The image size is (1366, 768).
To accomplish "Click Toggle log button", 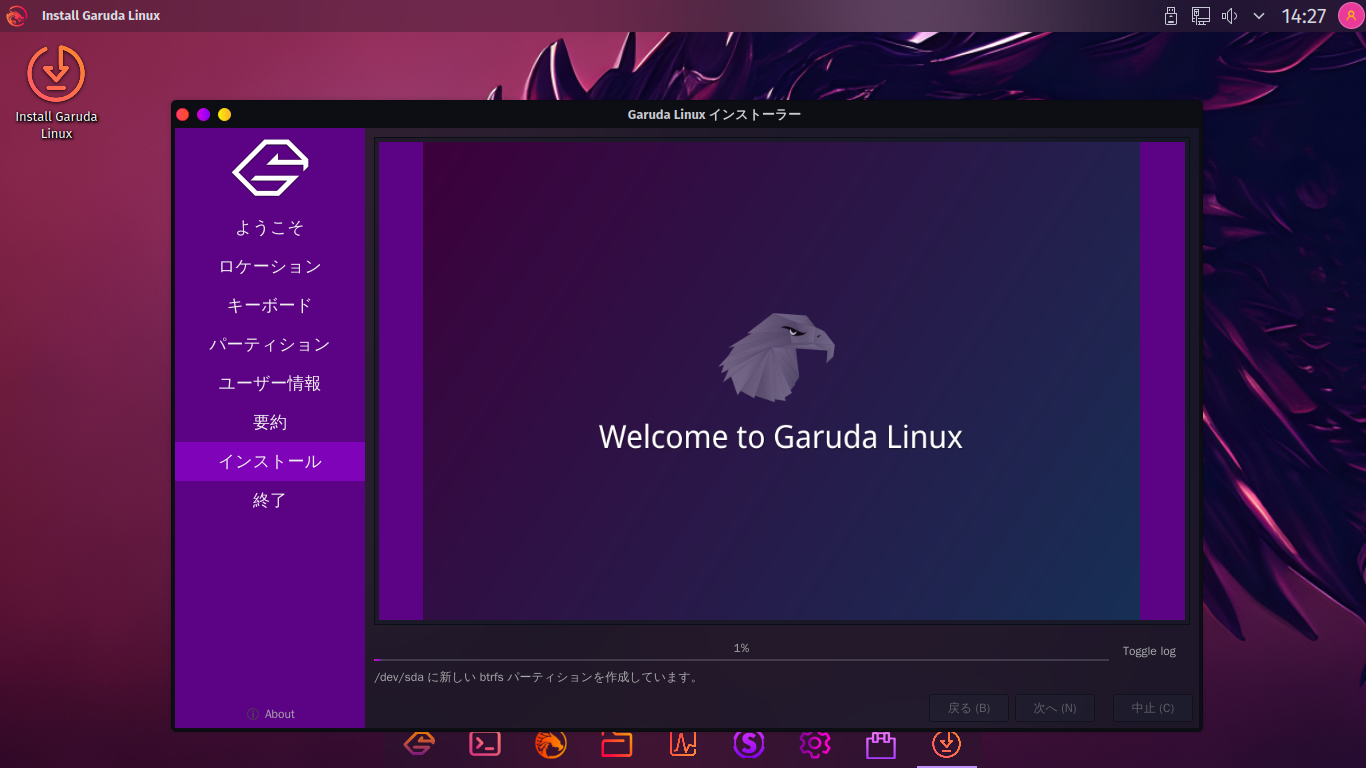I will point(1149,651).
